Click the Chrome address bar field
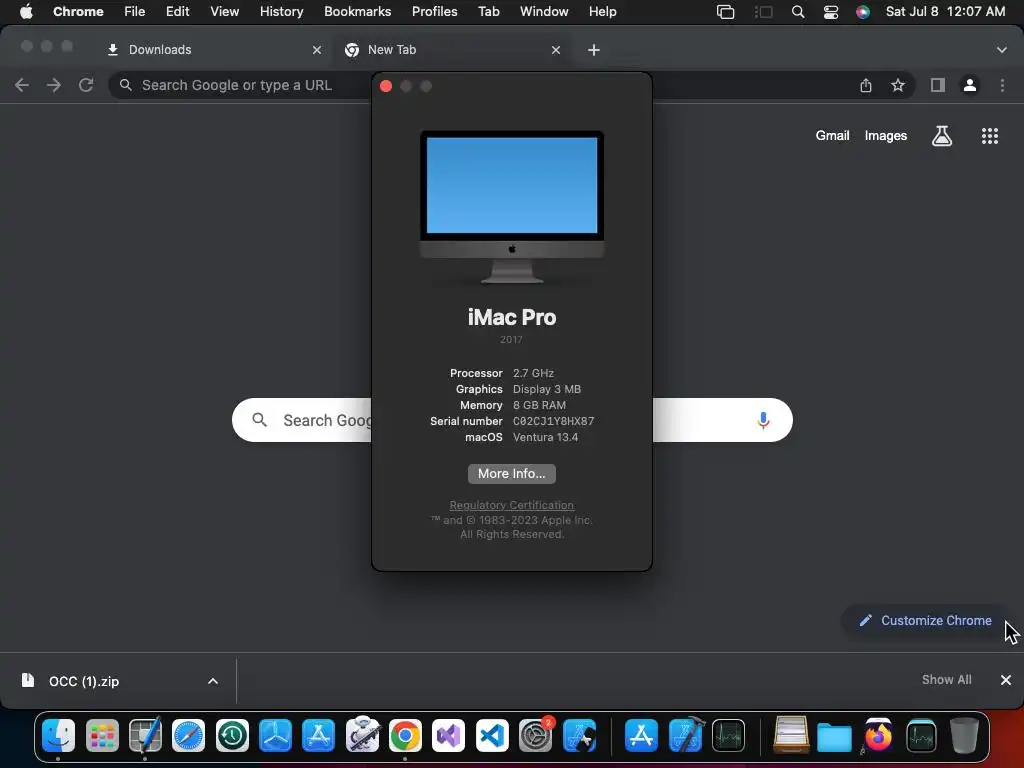This screenshot has height=768, width=1024. click(x=511, y=85)
